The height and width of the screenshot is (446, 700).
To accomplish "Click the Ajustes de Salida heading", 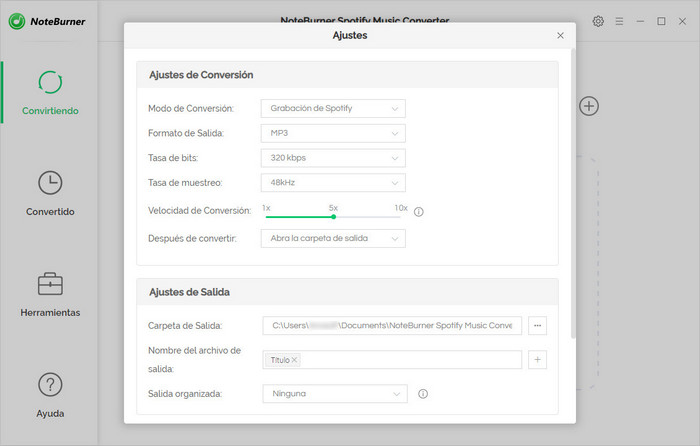I will tap(189, 292).
